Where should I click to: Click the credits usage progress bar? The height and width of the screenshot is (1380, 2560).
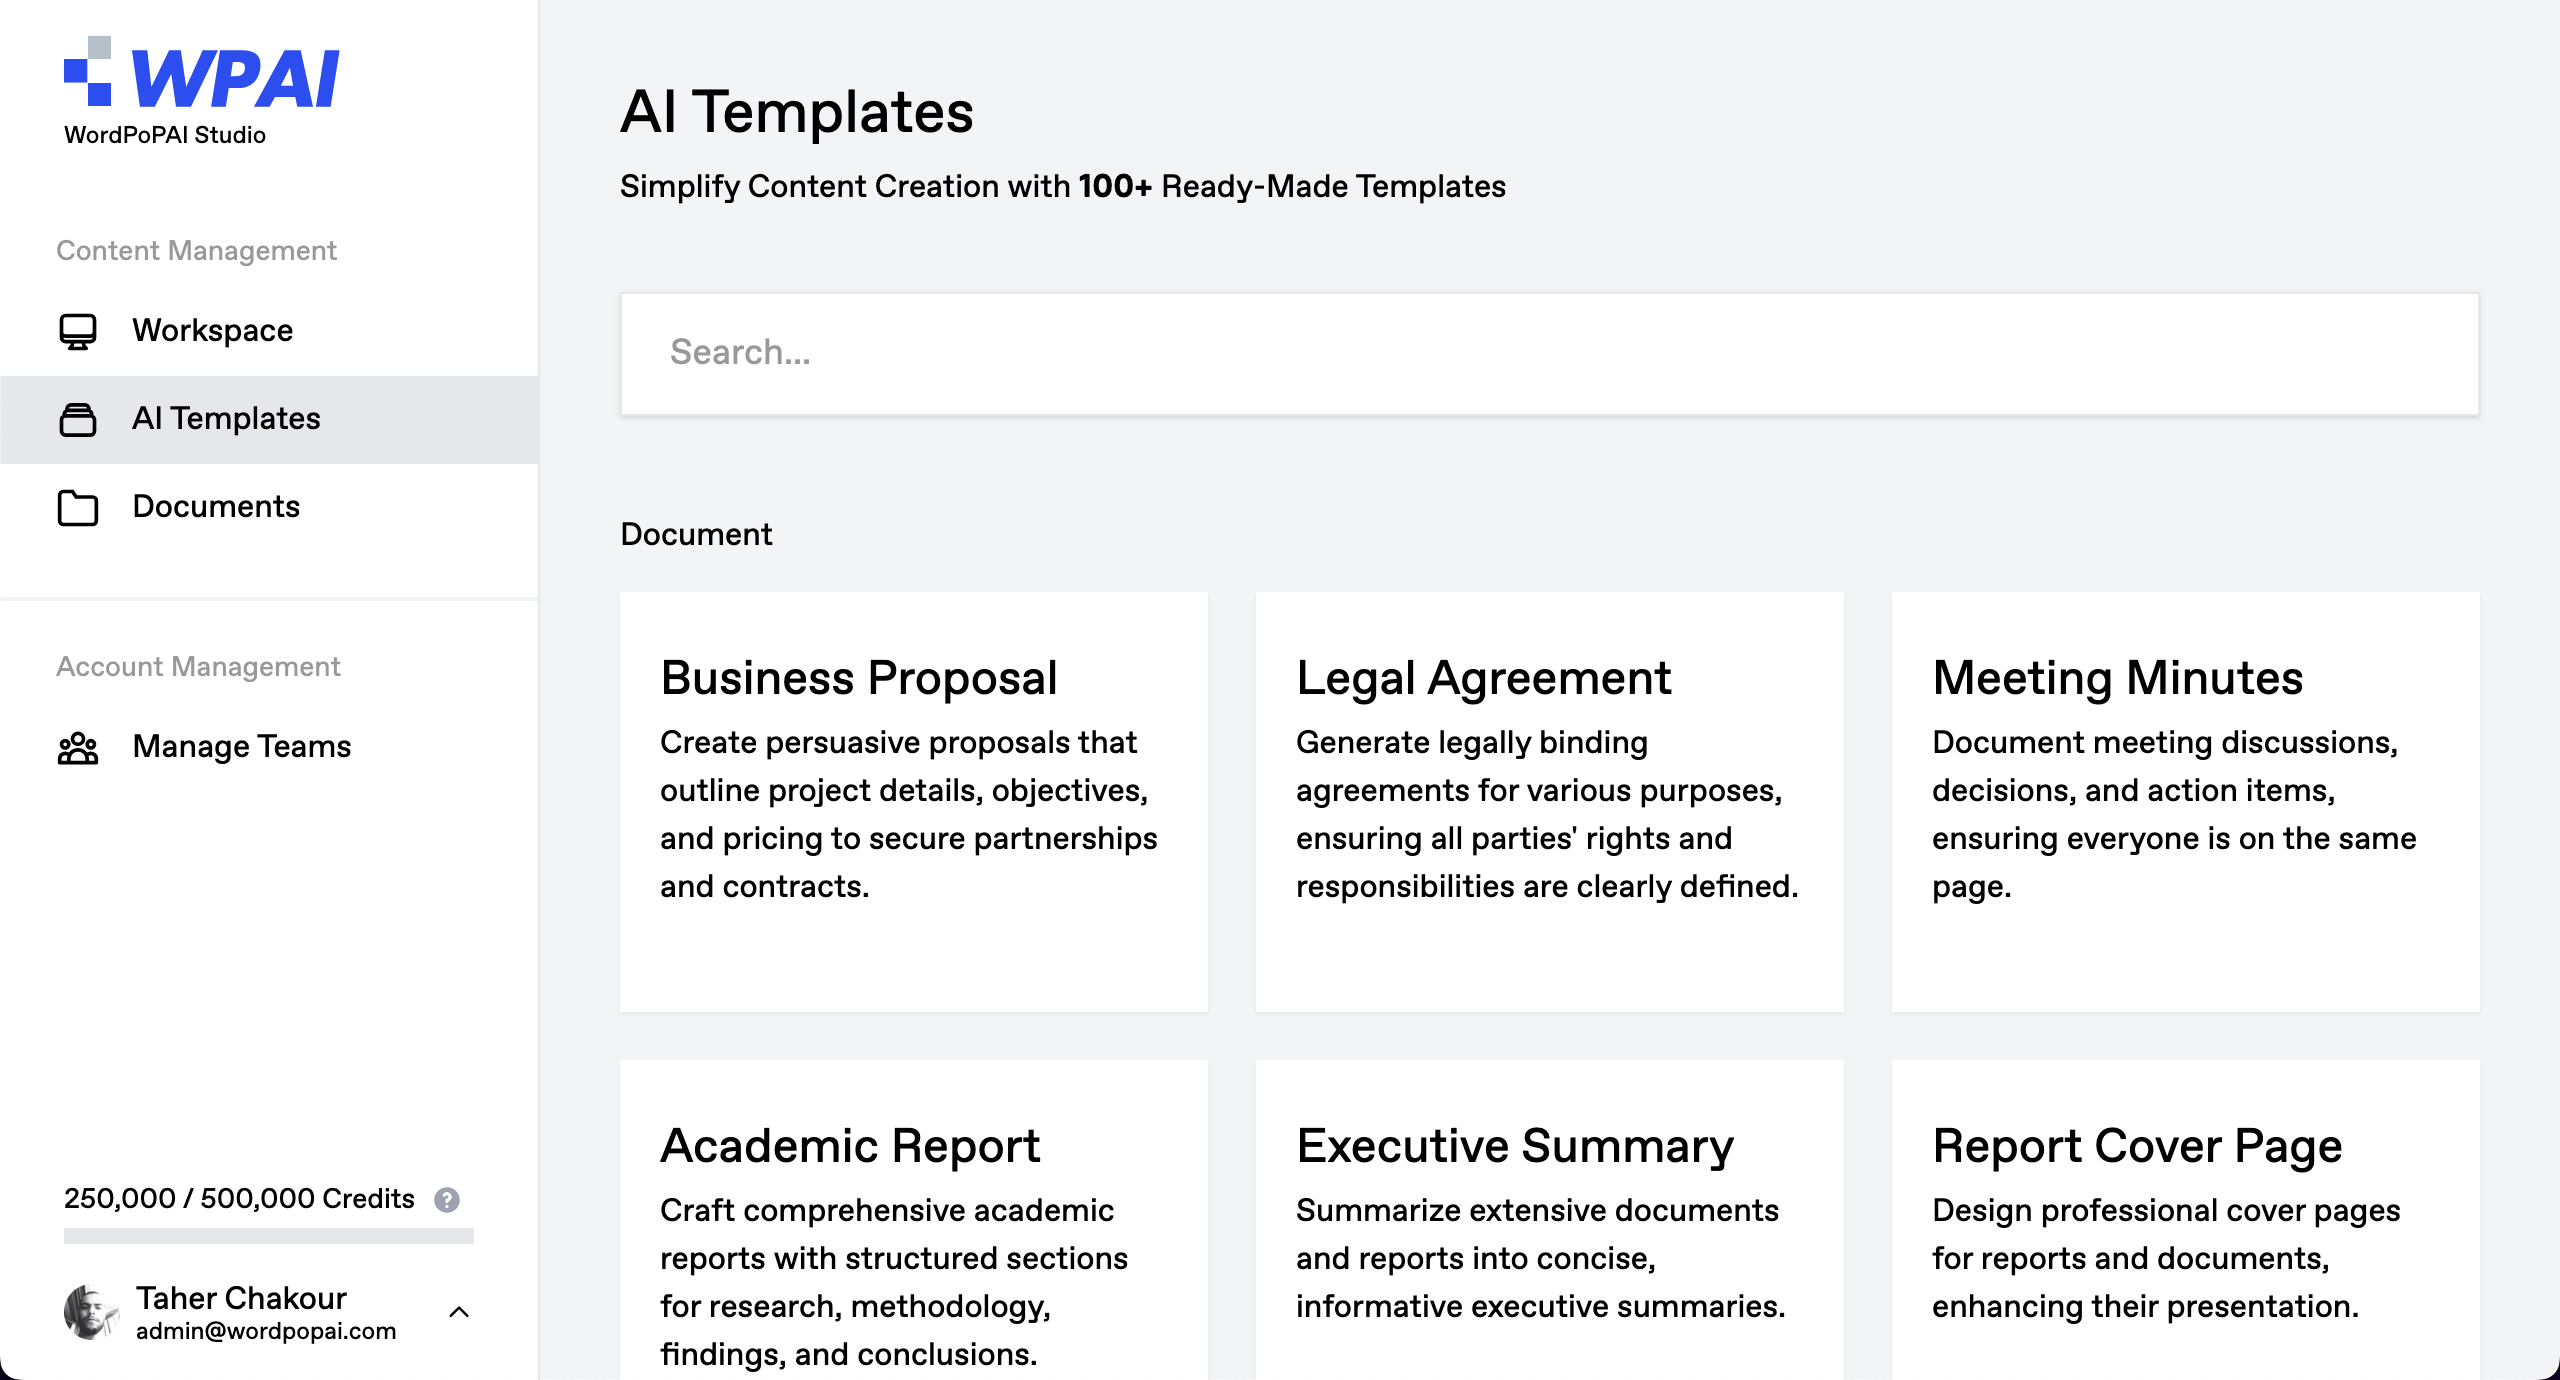point(268,1236)
